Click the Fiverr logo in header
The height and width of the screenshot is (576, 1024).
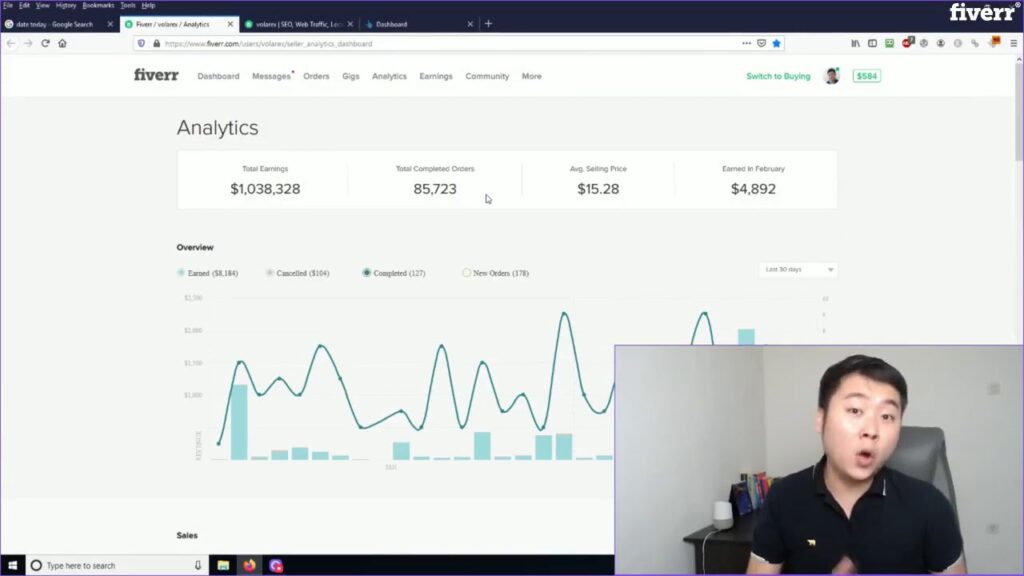(156, 75)
